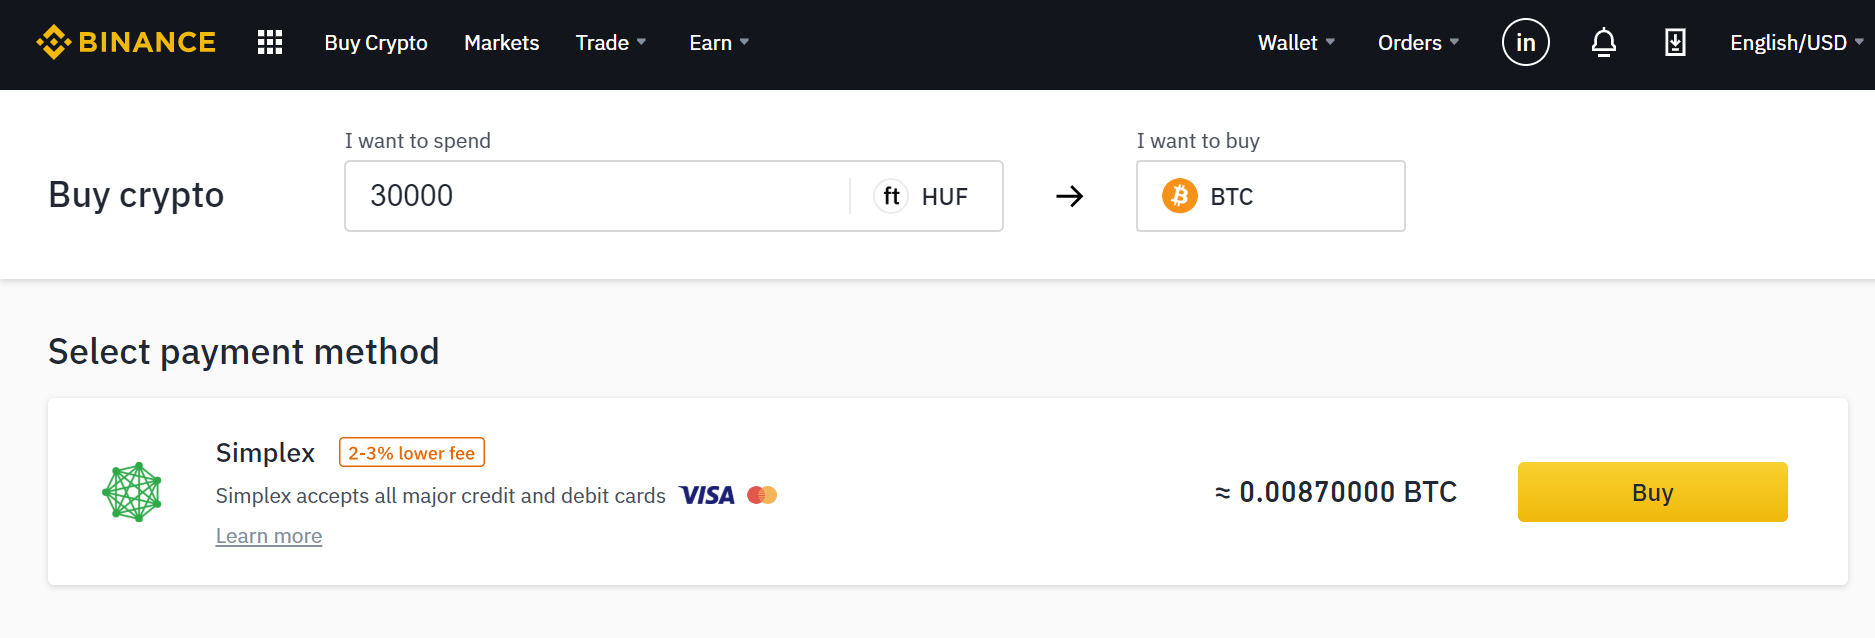Expand the Wallet dropdown
The width and height of the screenshot is (1875, 638).
[1297, 43]
